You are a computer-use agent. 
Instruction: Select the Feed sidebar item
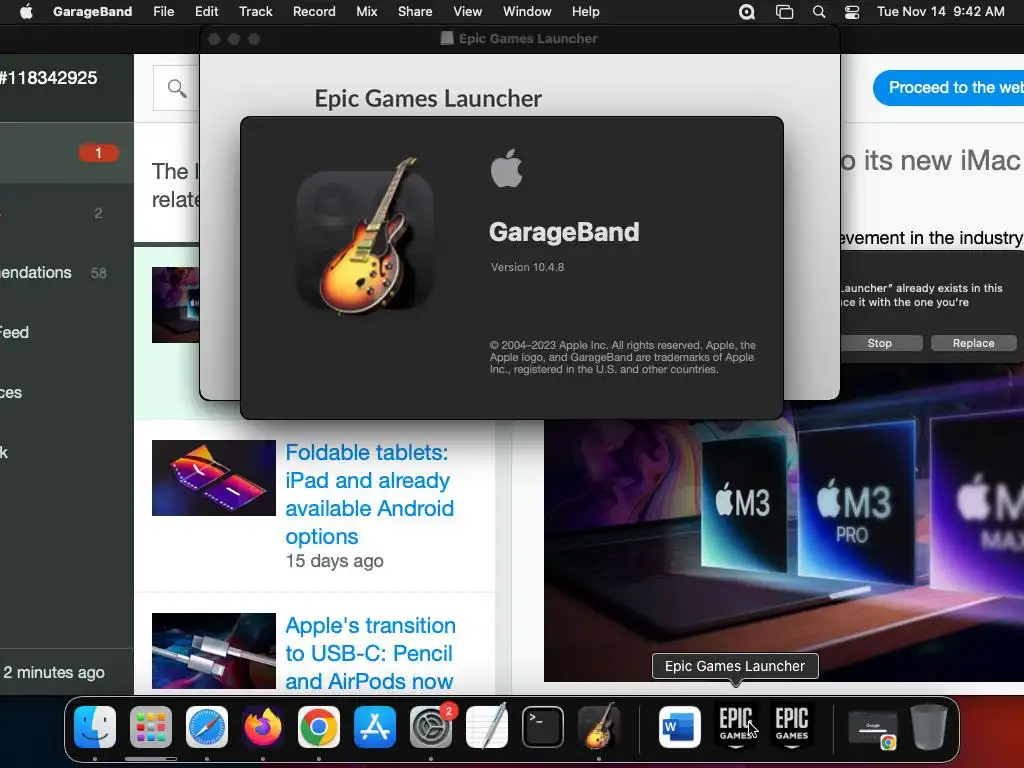pyautogui.click(x=67, y=332)
